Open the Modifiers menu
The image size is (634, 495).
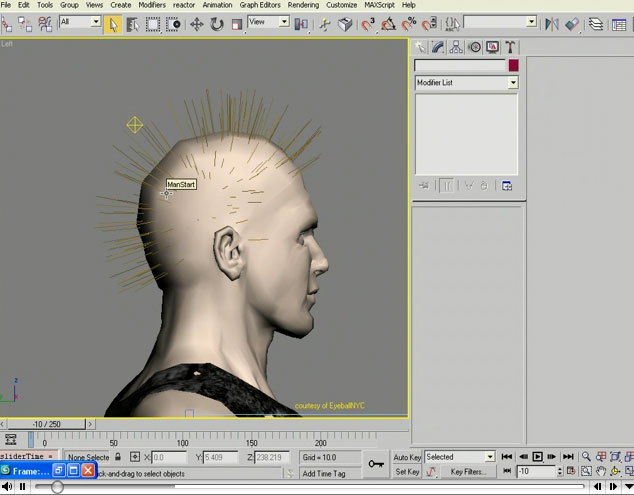click(x=152, y=5)
